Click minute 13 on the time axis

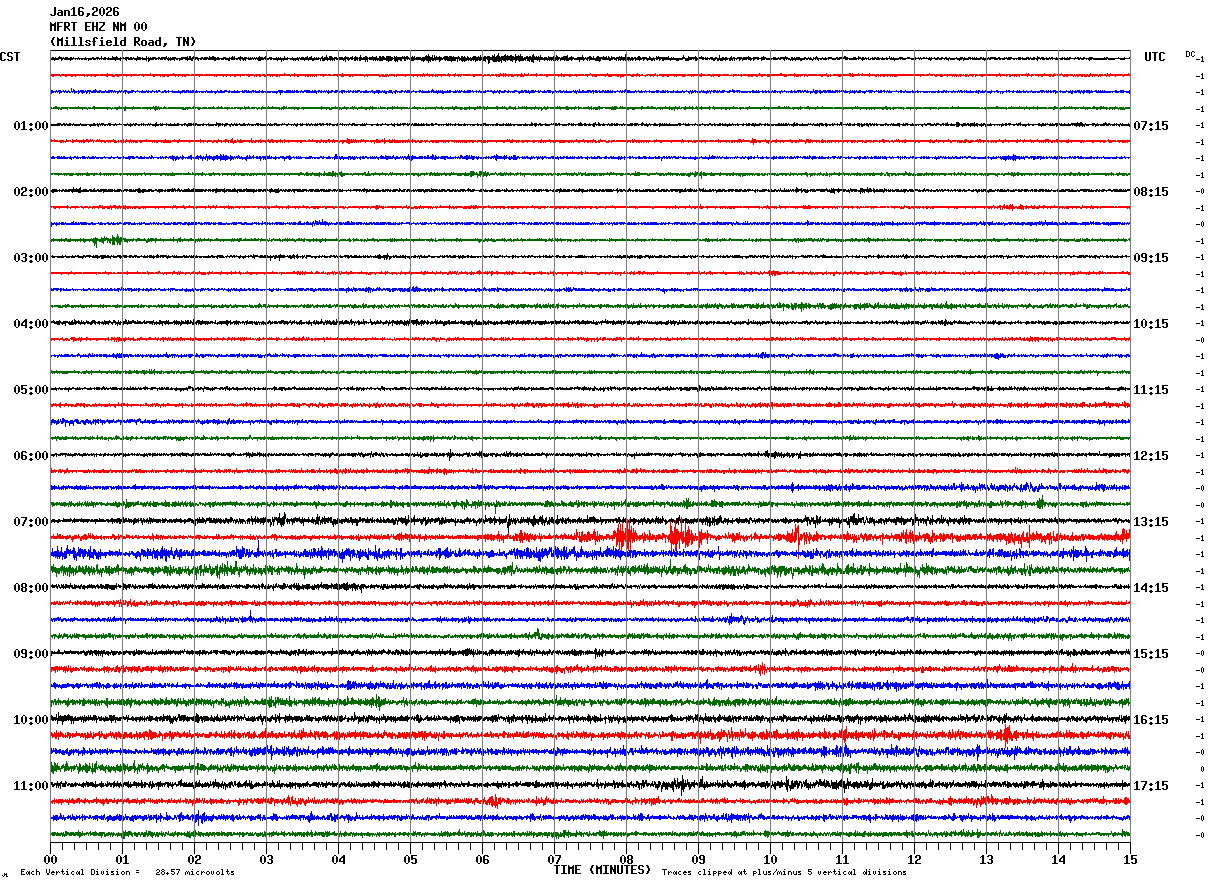(x=986, y=858)
